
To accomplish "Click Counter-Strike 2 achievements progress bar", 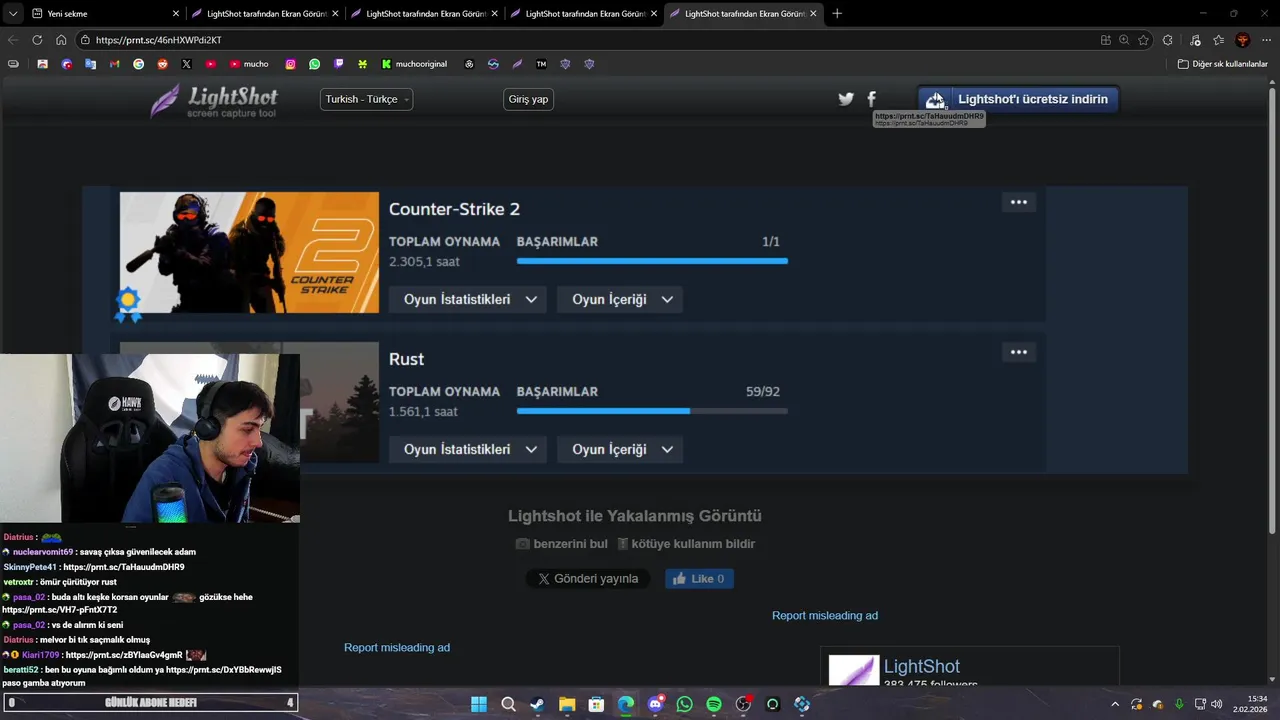I will (652, 261).
